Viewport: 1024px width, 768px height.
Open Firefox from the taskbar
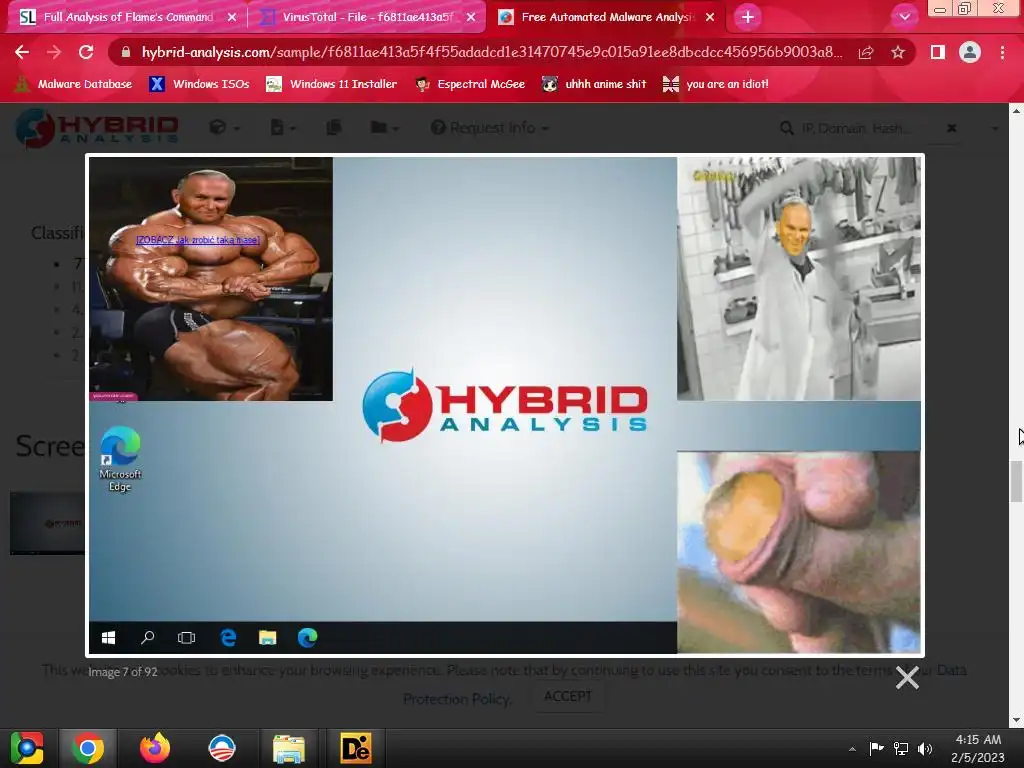[x=155, y=748]
